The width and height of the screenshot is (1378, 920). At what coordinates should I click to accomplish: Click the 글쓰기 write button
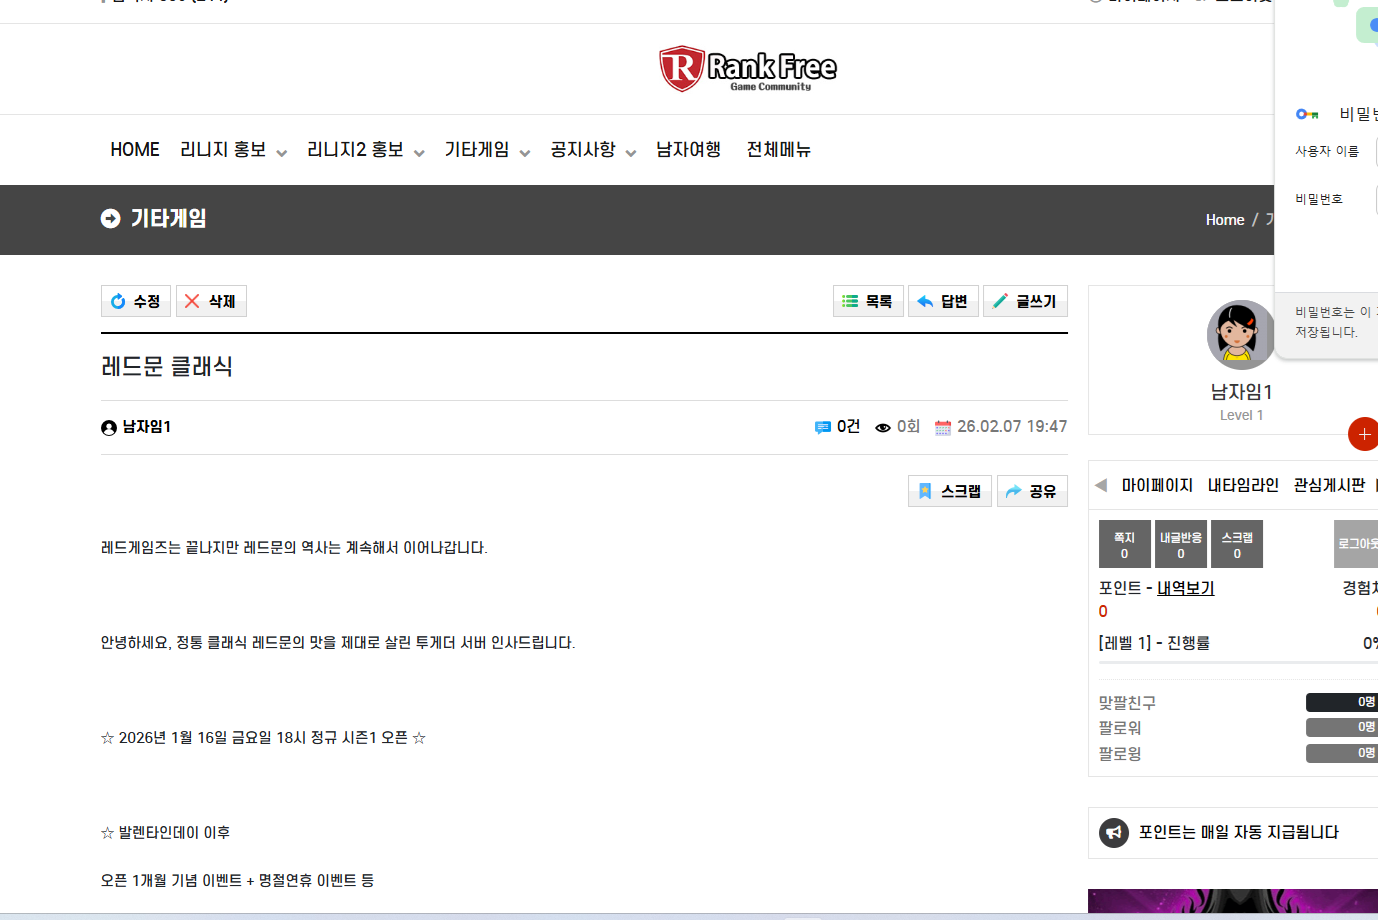(1025, 301)
